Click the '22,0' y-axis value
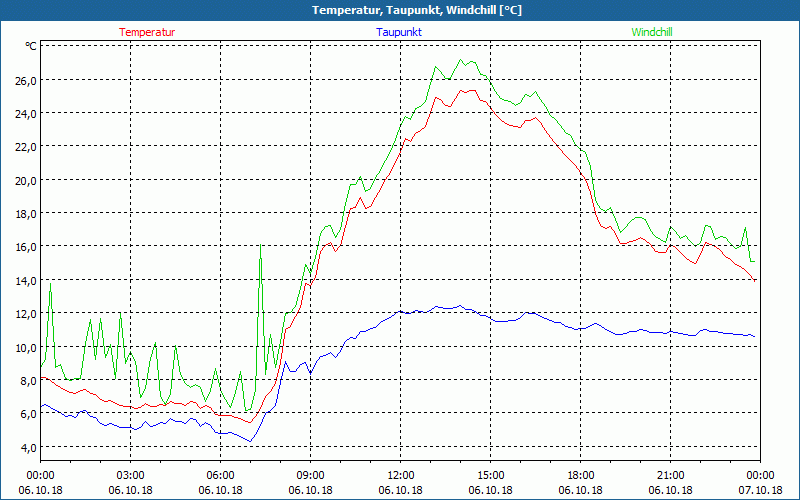The height and width of the screenshot is (500, 800). (x=26, y=147)
